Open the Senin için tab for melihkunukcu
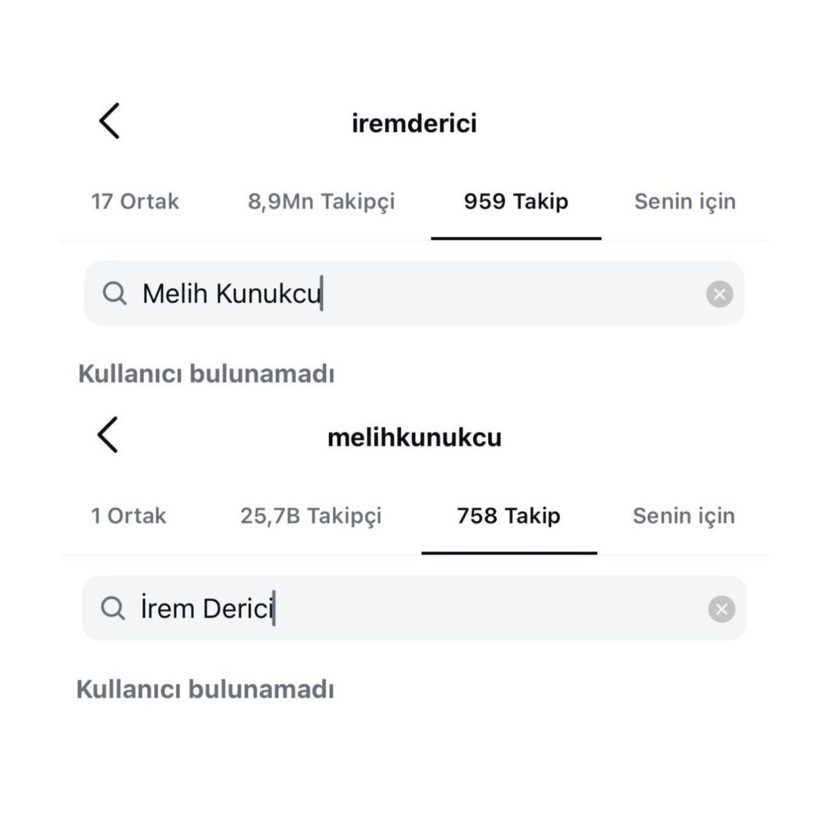 click(682, 516)
